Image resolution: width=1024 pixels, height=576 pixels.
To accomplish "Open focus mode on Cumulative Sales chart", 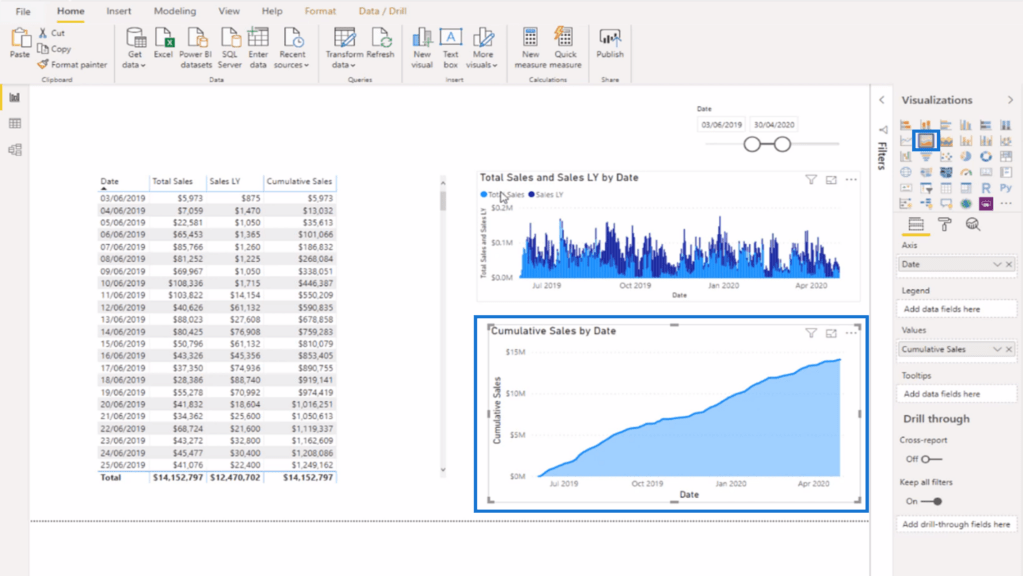I will click(831, 333).
